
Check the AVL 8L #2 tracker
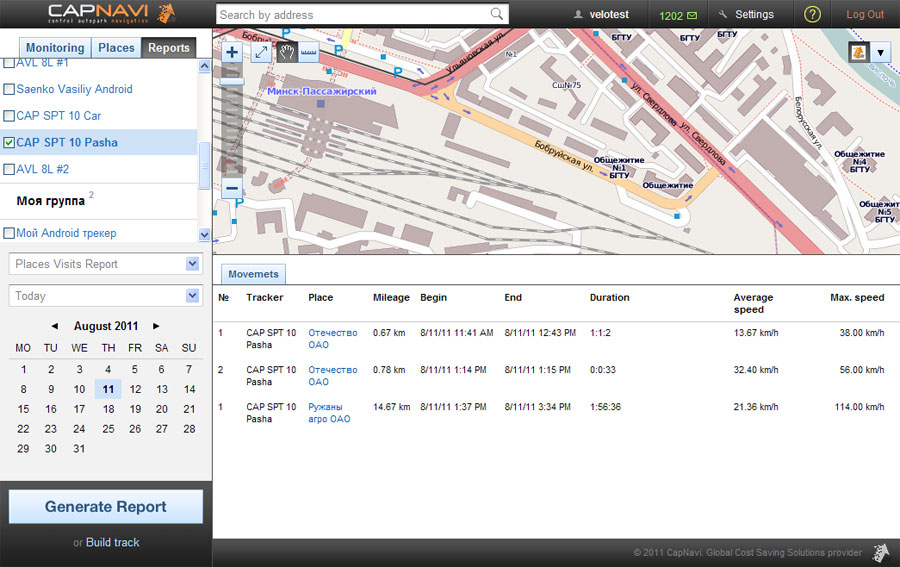click(9, 169)
